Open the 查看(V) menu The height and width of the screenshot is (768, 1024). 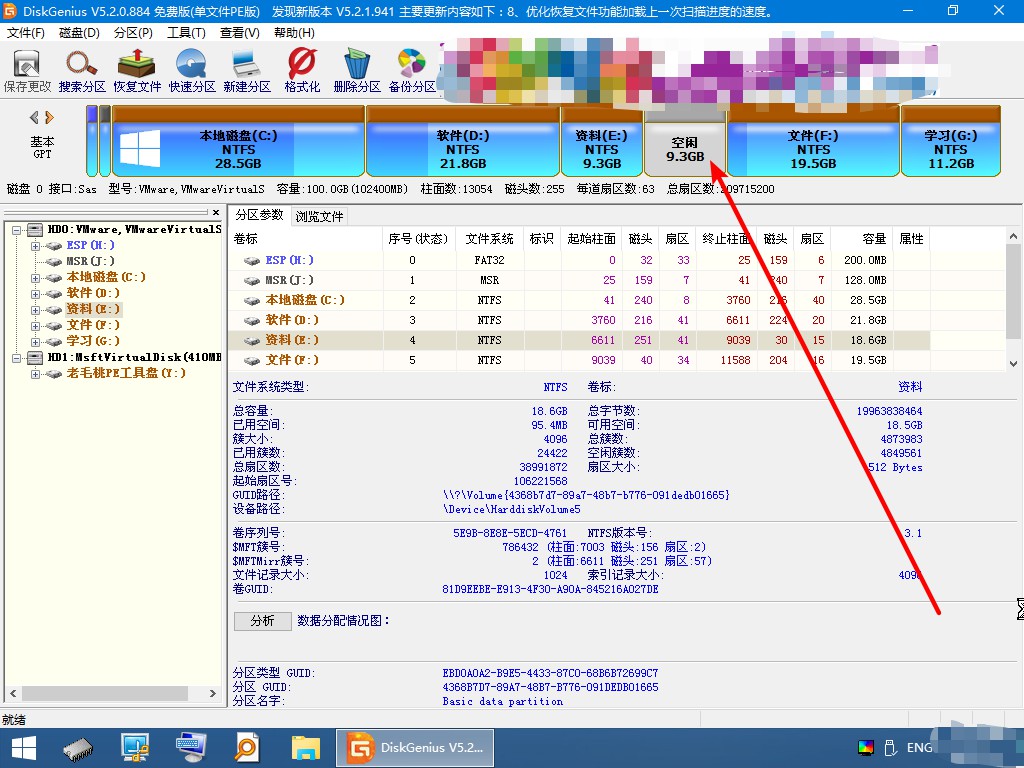tap(240, 33)
